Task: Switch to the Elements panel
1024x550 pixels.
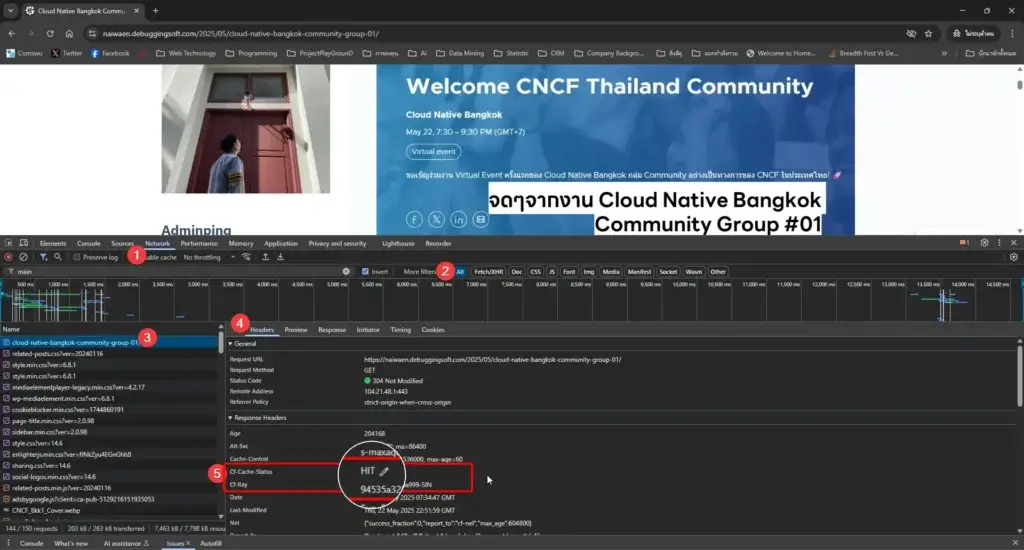Action: [53, 243]
